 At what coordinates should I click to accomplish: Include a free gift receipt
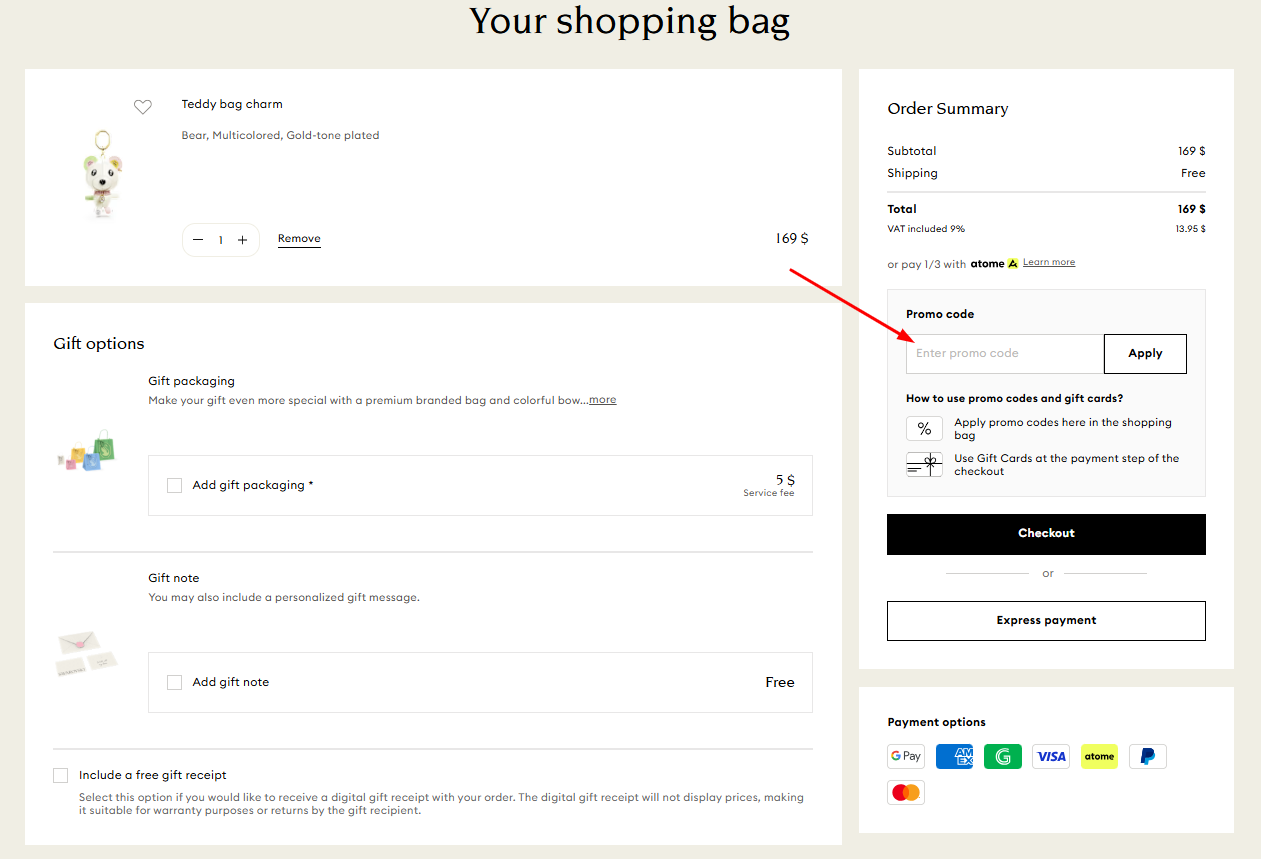(x=60, y=775)
